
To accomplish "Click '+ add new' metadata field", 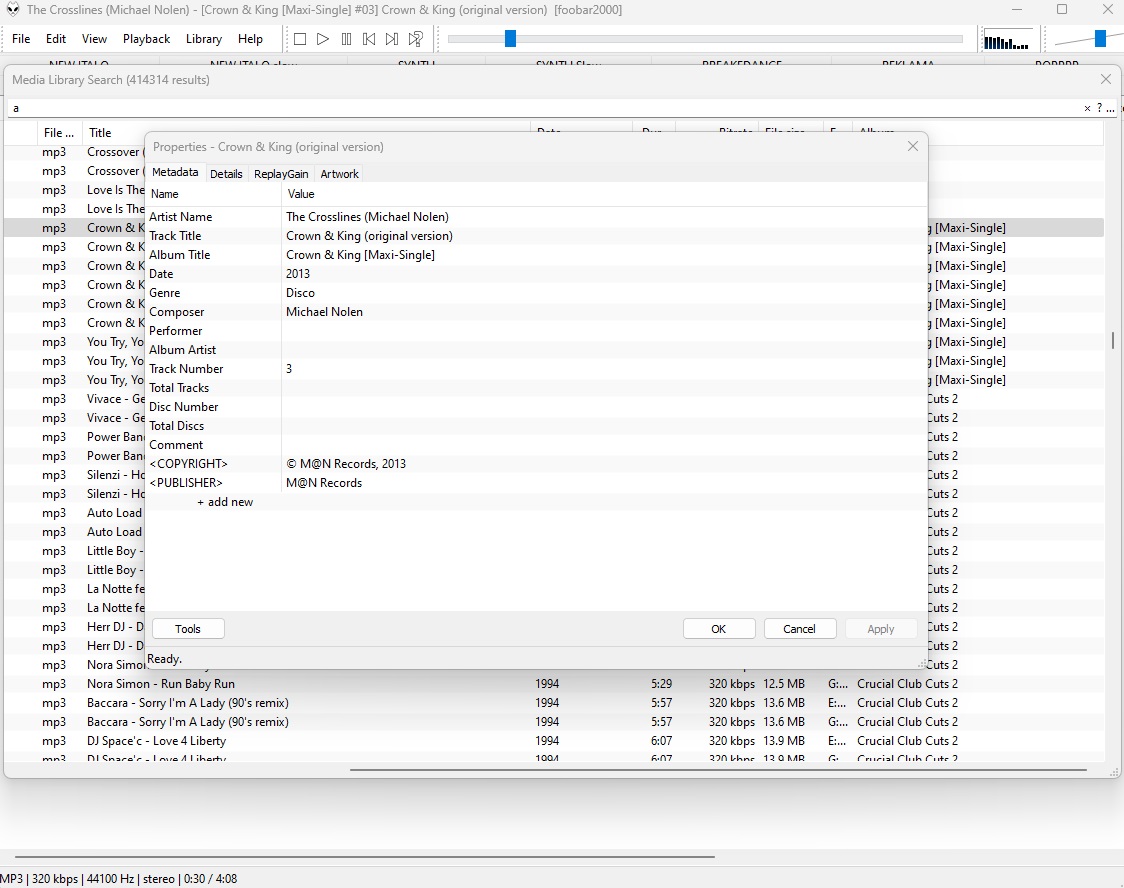I will coord(225,502).
